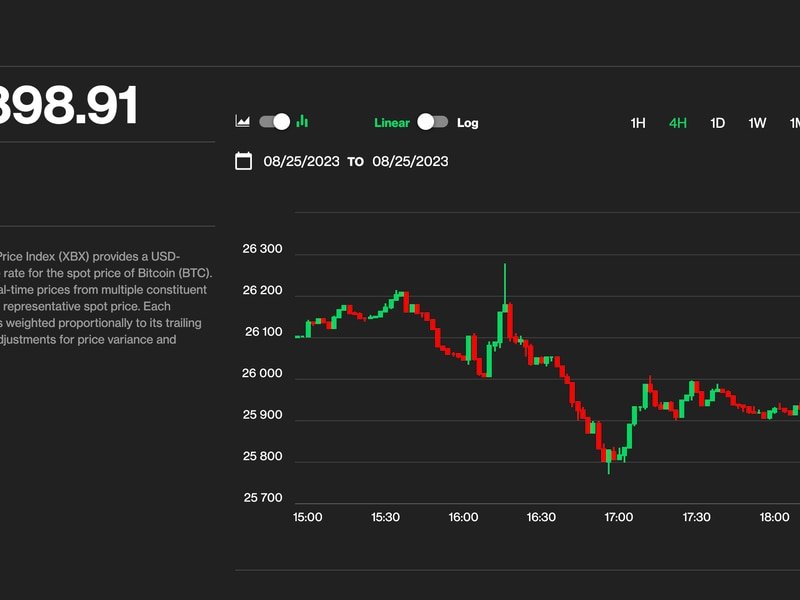
Task: Open the end date 08/25/2023 selector
Action: (411, 161)
